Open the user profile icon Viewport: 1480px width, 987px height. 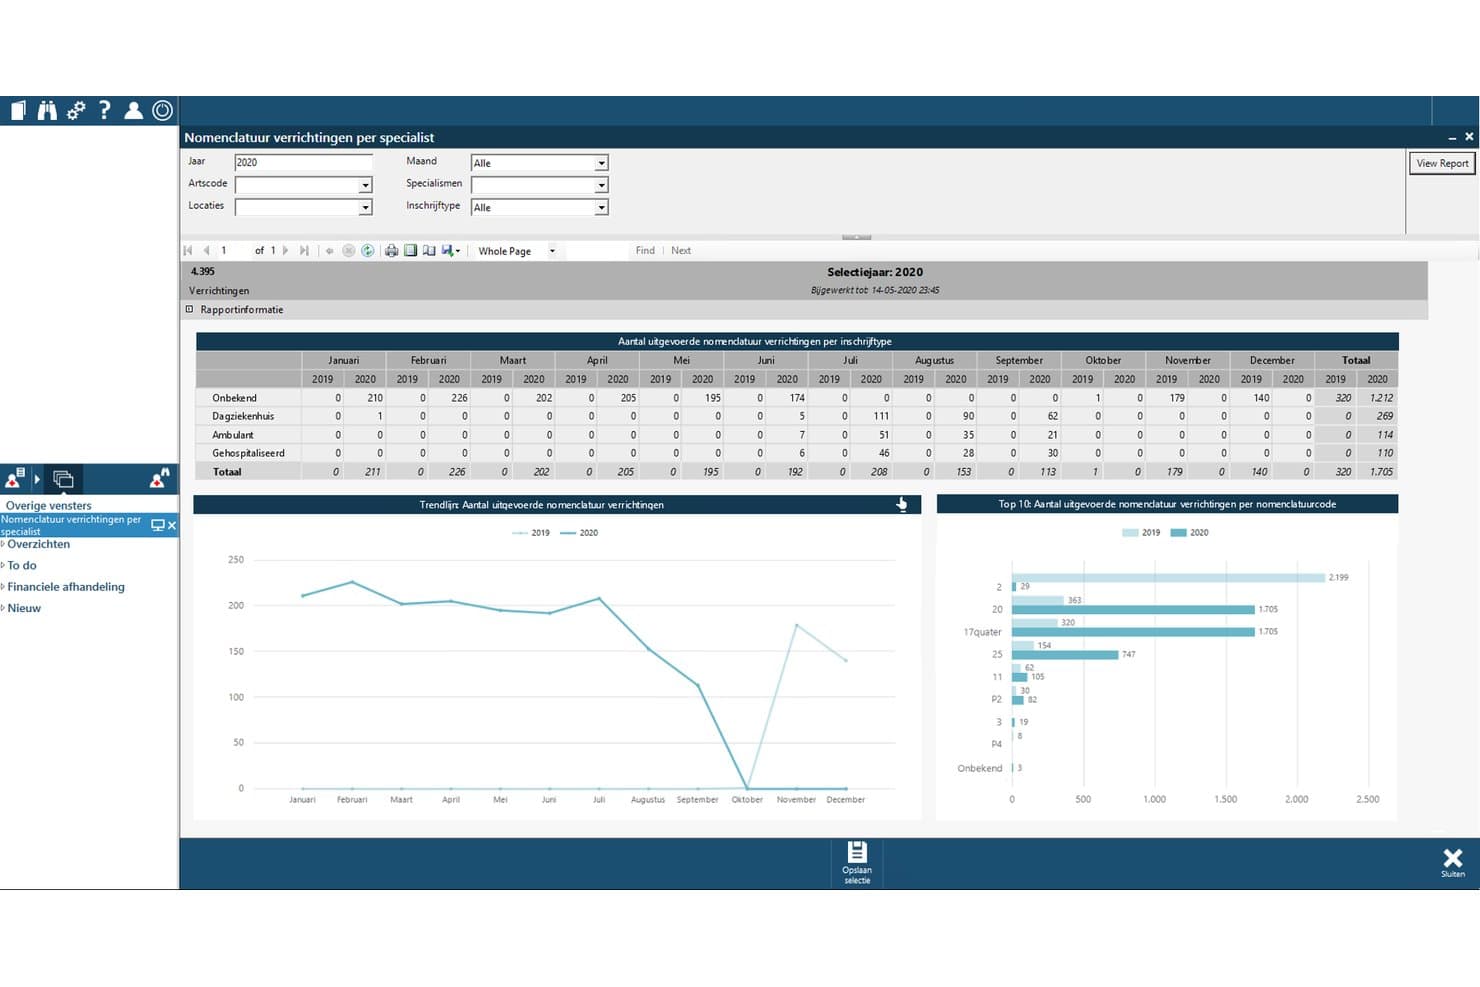click(133, 110)
